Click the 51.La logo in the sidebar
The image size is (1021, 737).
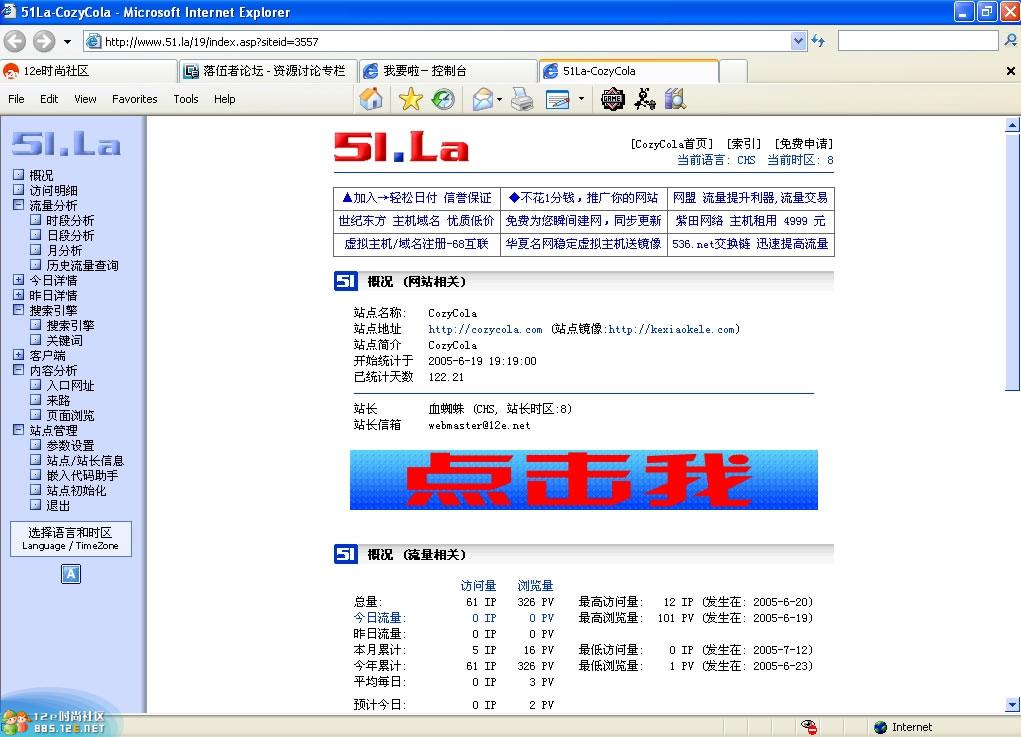[66, 144]
